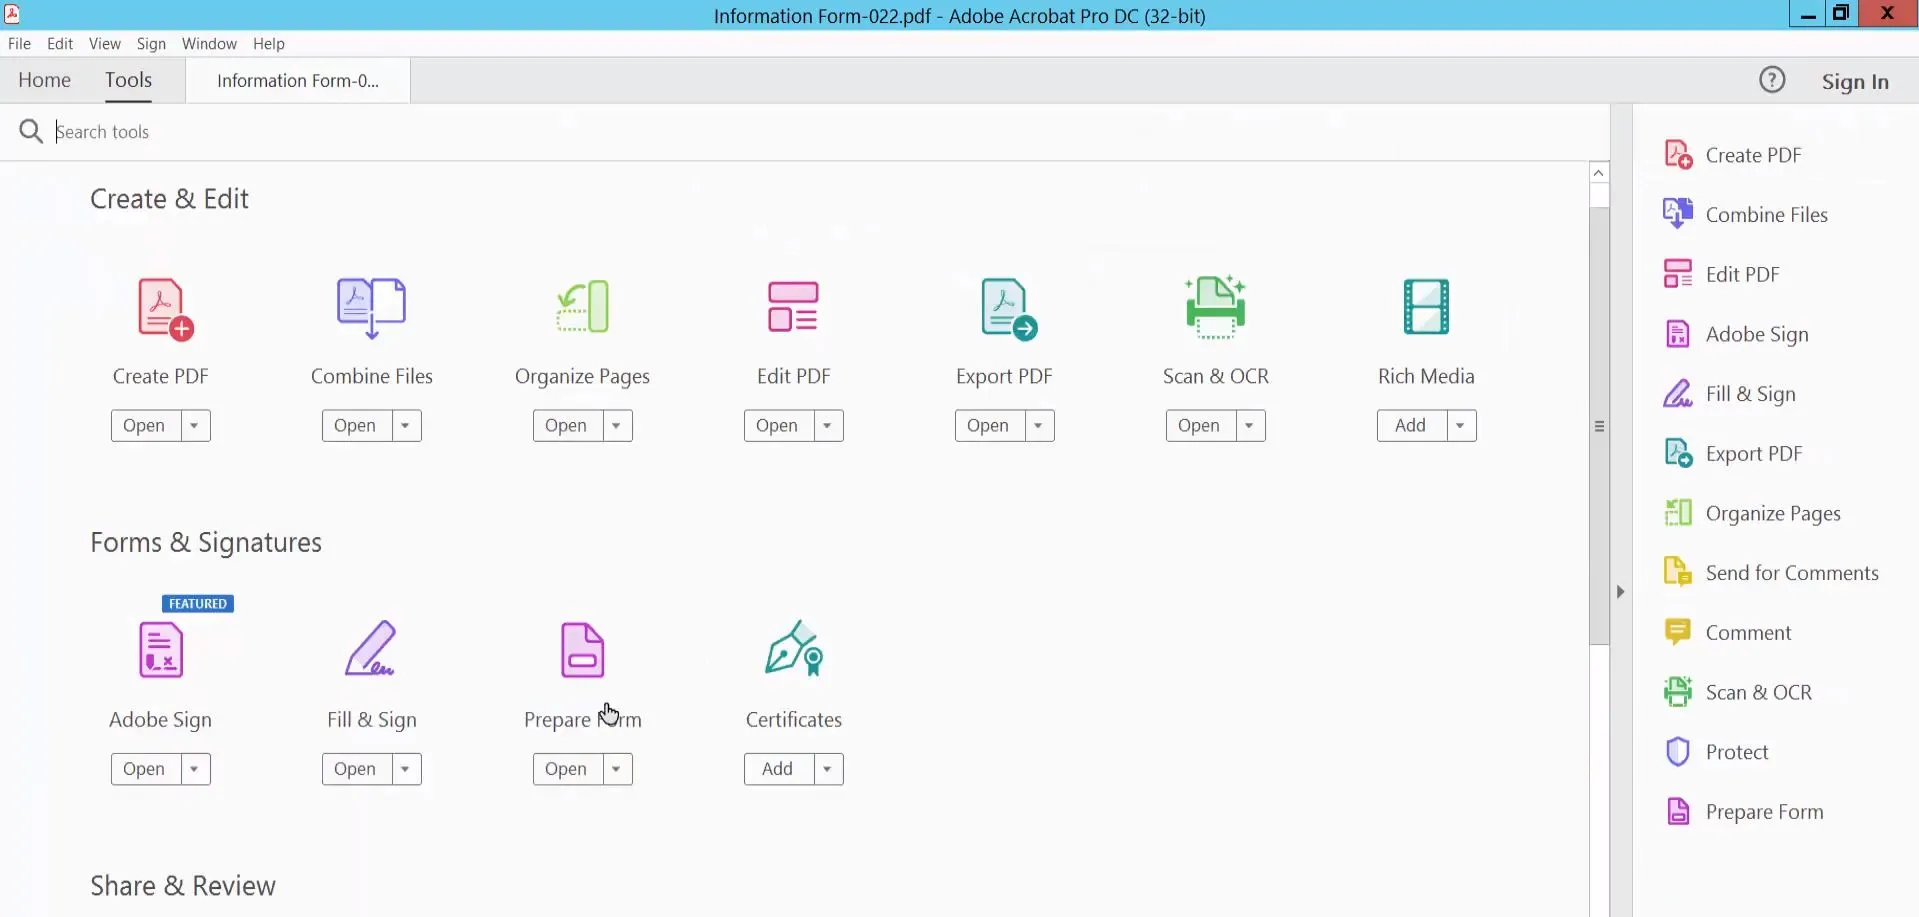Click the Edit PDF tool icon in main panel
1919x917 pixels.
pos(793,306)
